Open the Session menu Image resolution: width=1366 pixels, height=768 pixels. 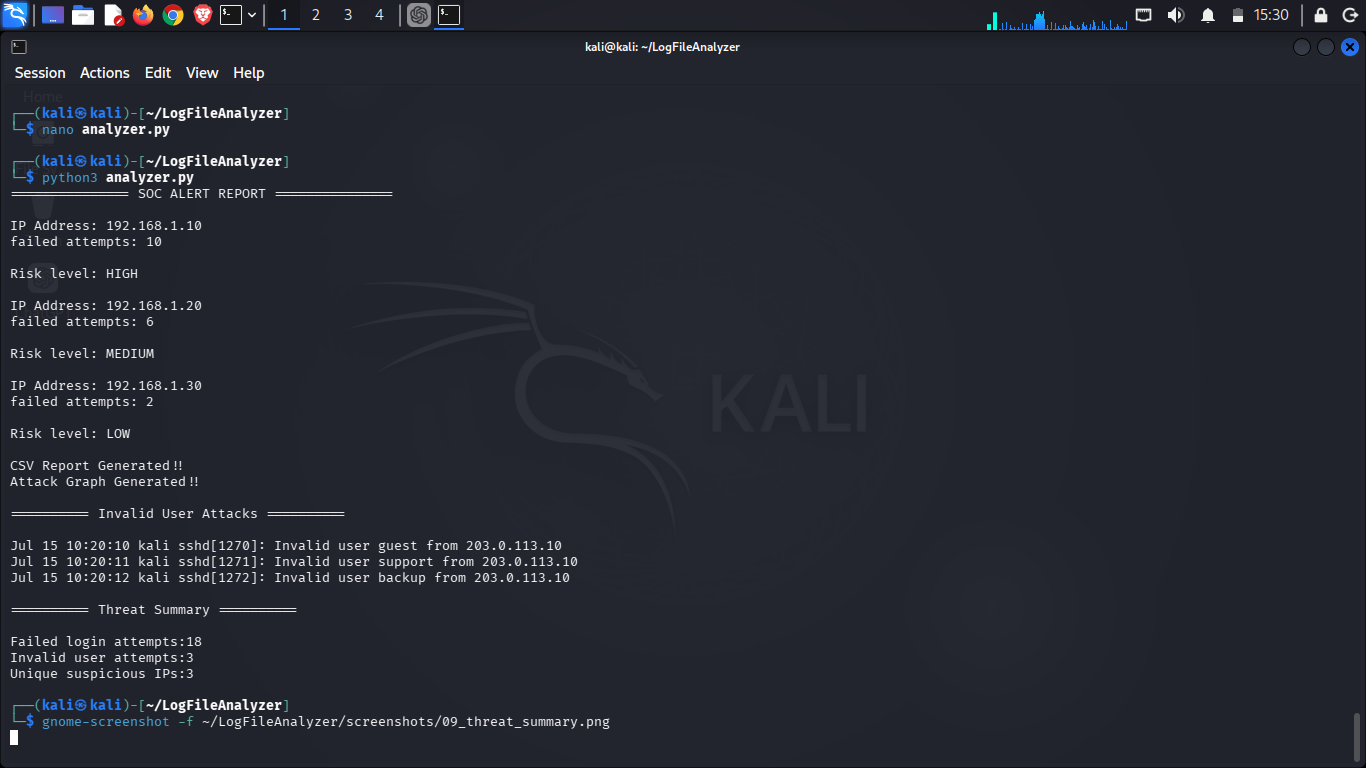[40, 73]
